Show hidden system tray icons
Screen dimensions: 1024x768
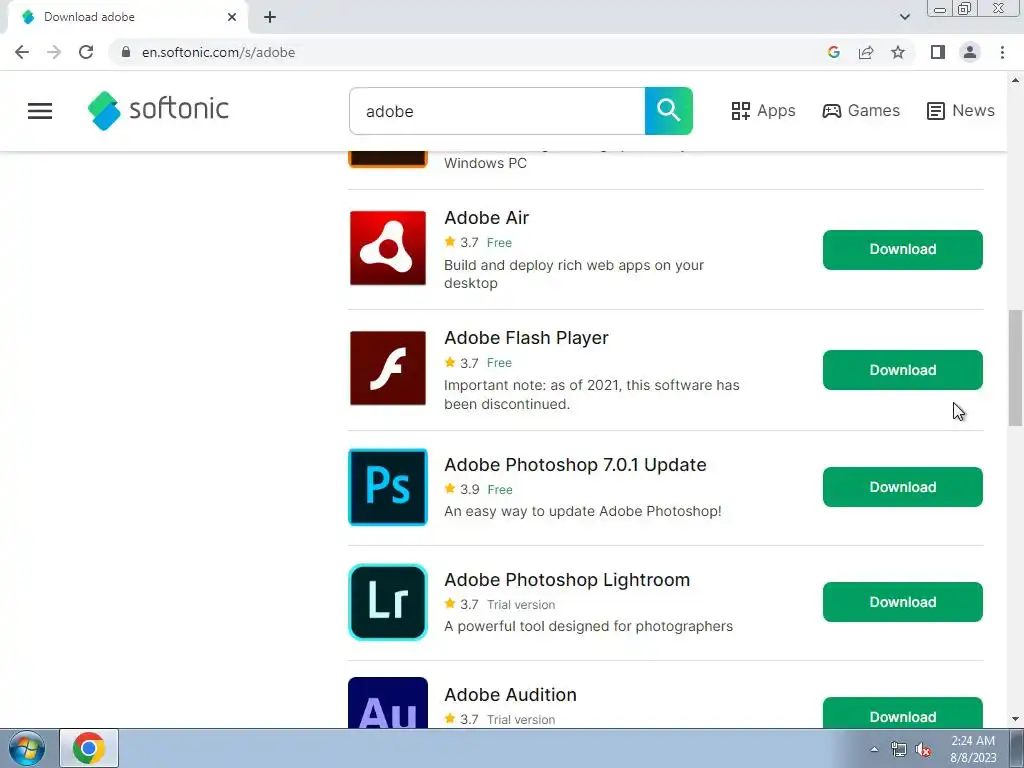click(874, 749)
